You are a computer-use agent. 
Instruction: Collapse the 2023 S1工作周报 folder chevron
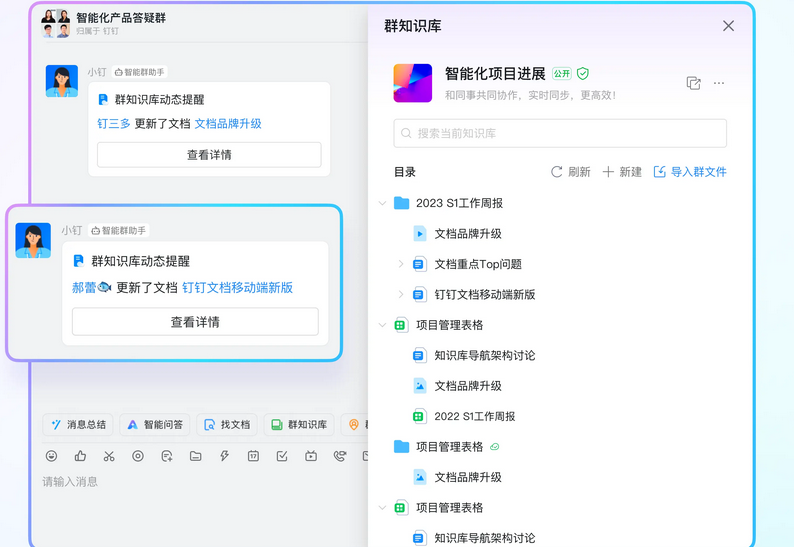click(382, 203)
